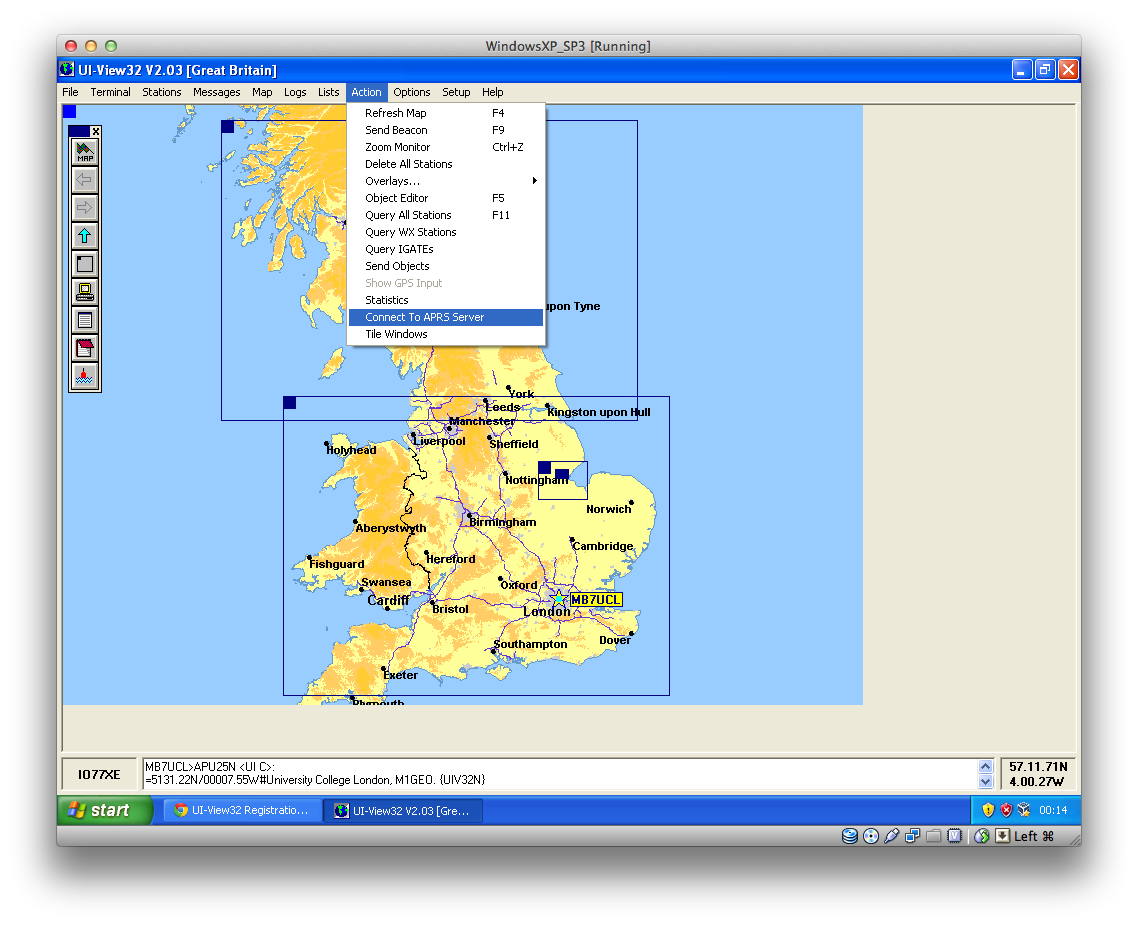Open the Help menu
Image resolution: width=1138 pixels, height=925 pixels.
click(x=493, y=92)
